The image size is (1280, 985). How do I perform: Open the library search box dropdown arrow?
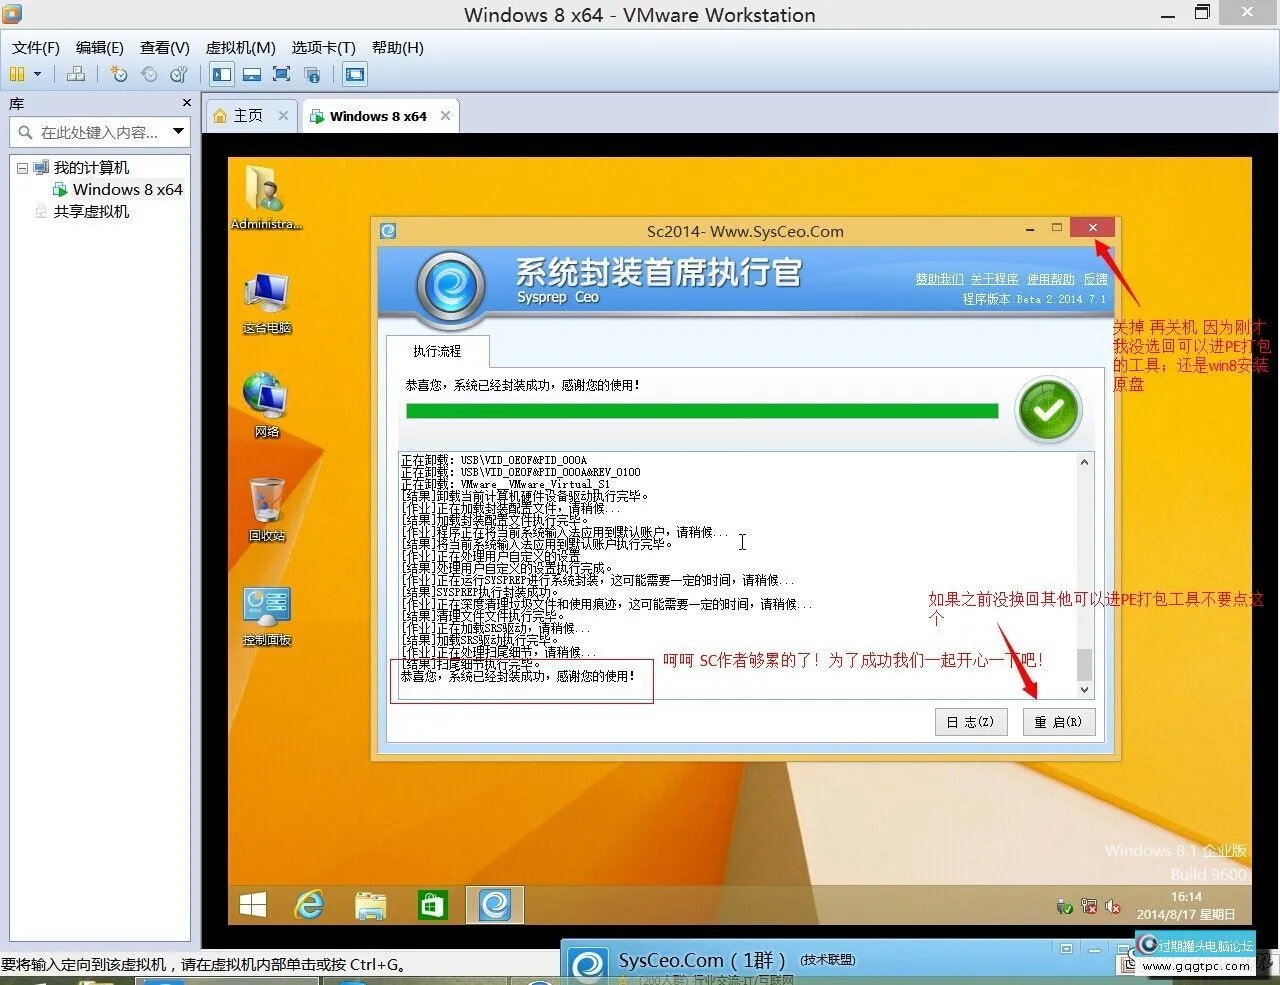pos(178,131)
